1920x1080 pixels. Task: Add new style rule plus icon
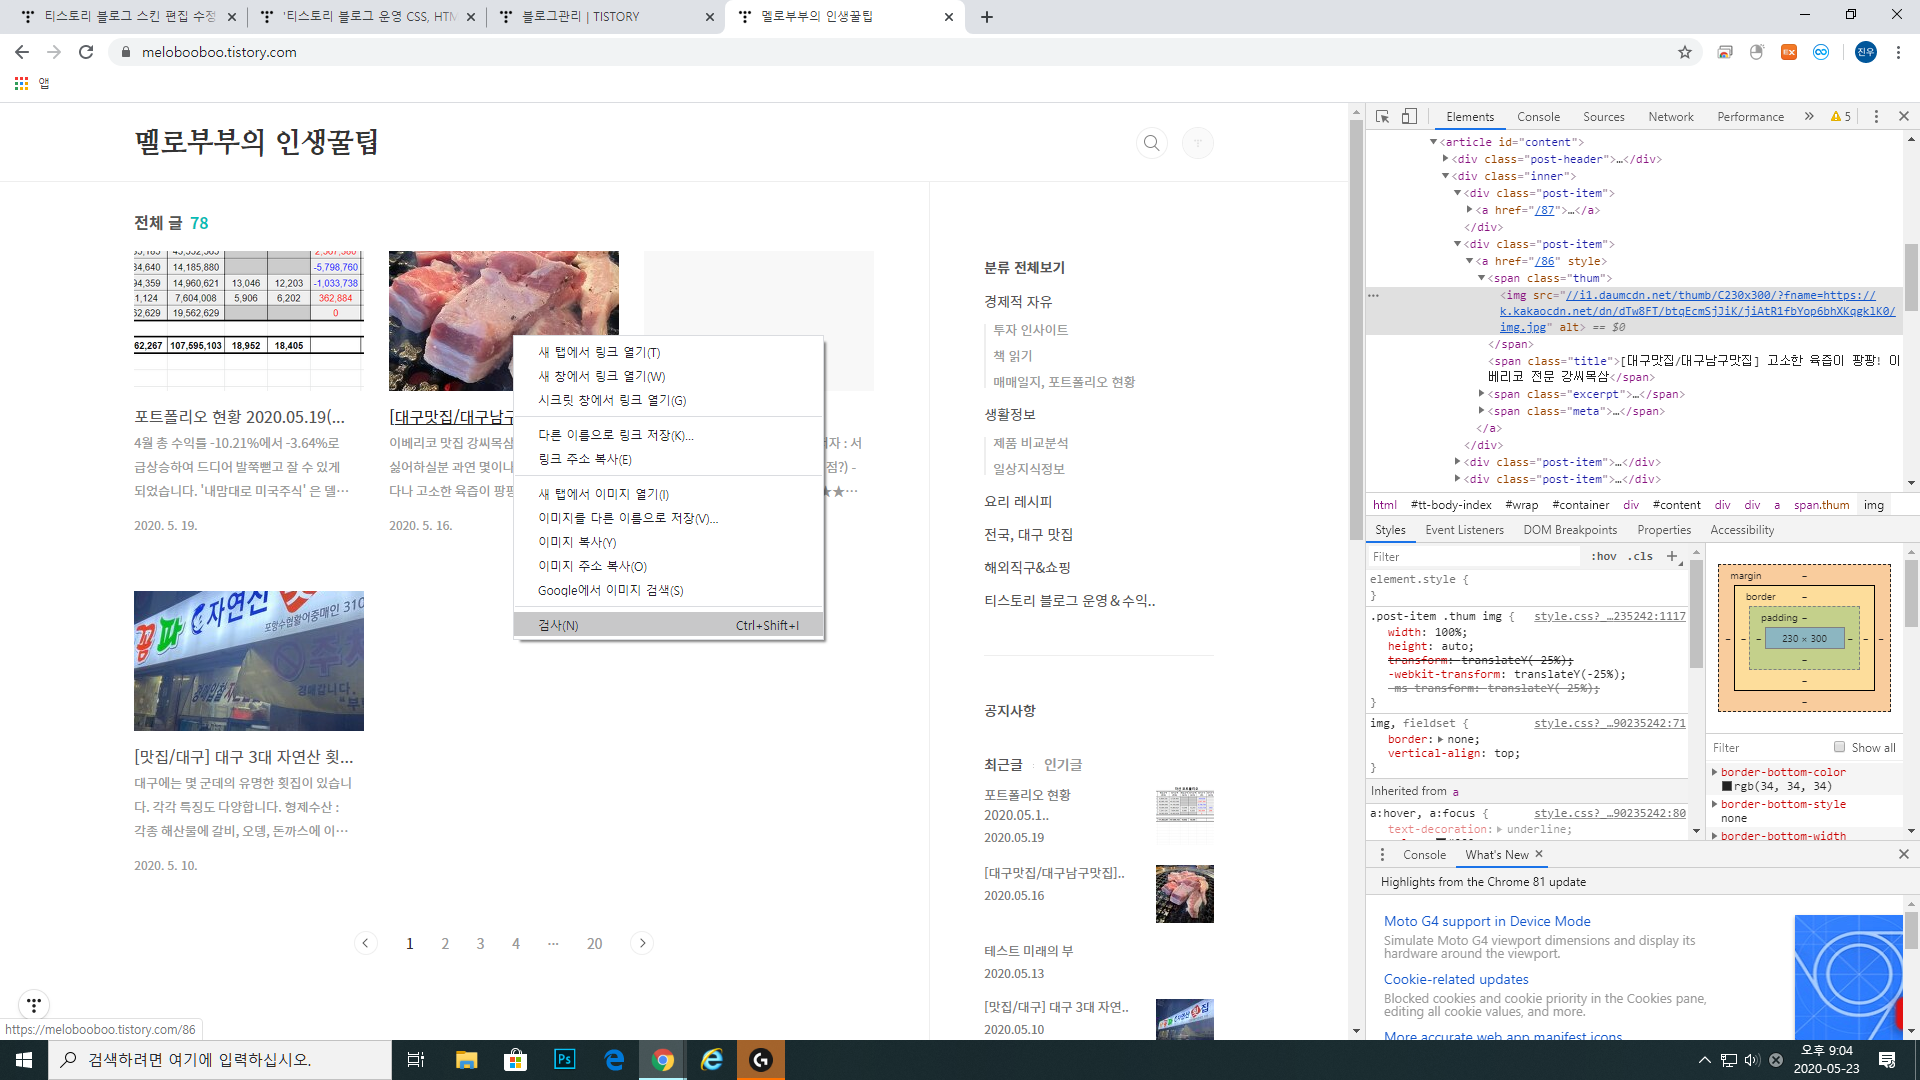[x=1672, y=556]
